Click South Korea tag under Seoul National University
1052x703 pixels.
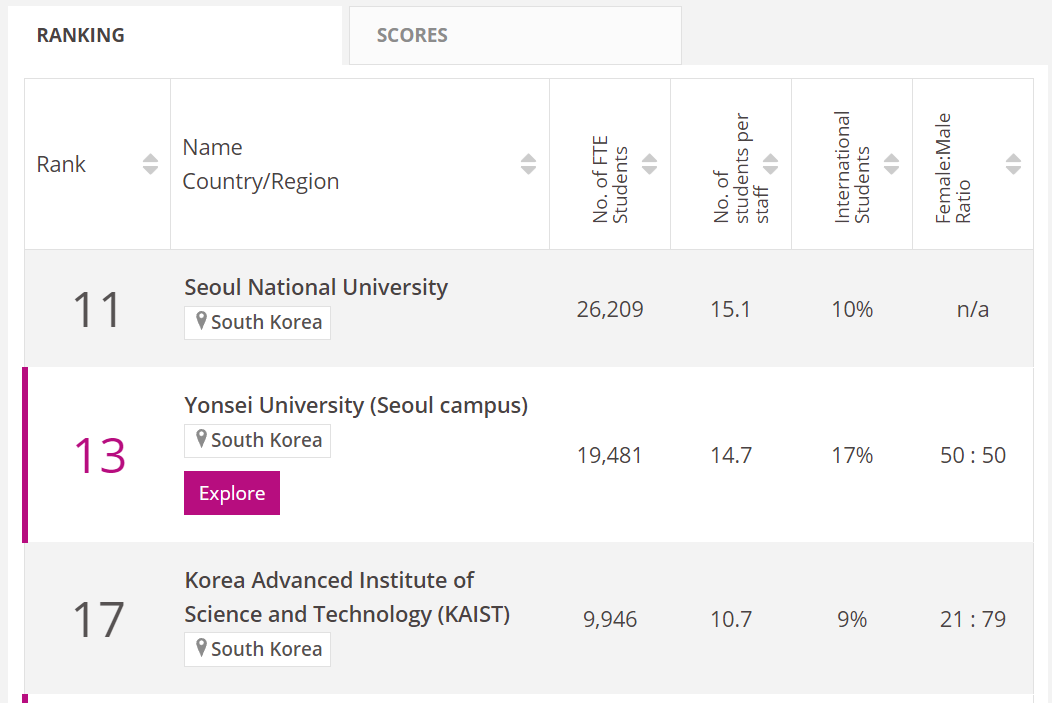[258, 323]
